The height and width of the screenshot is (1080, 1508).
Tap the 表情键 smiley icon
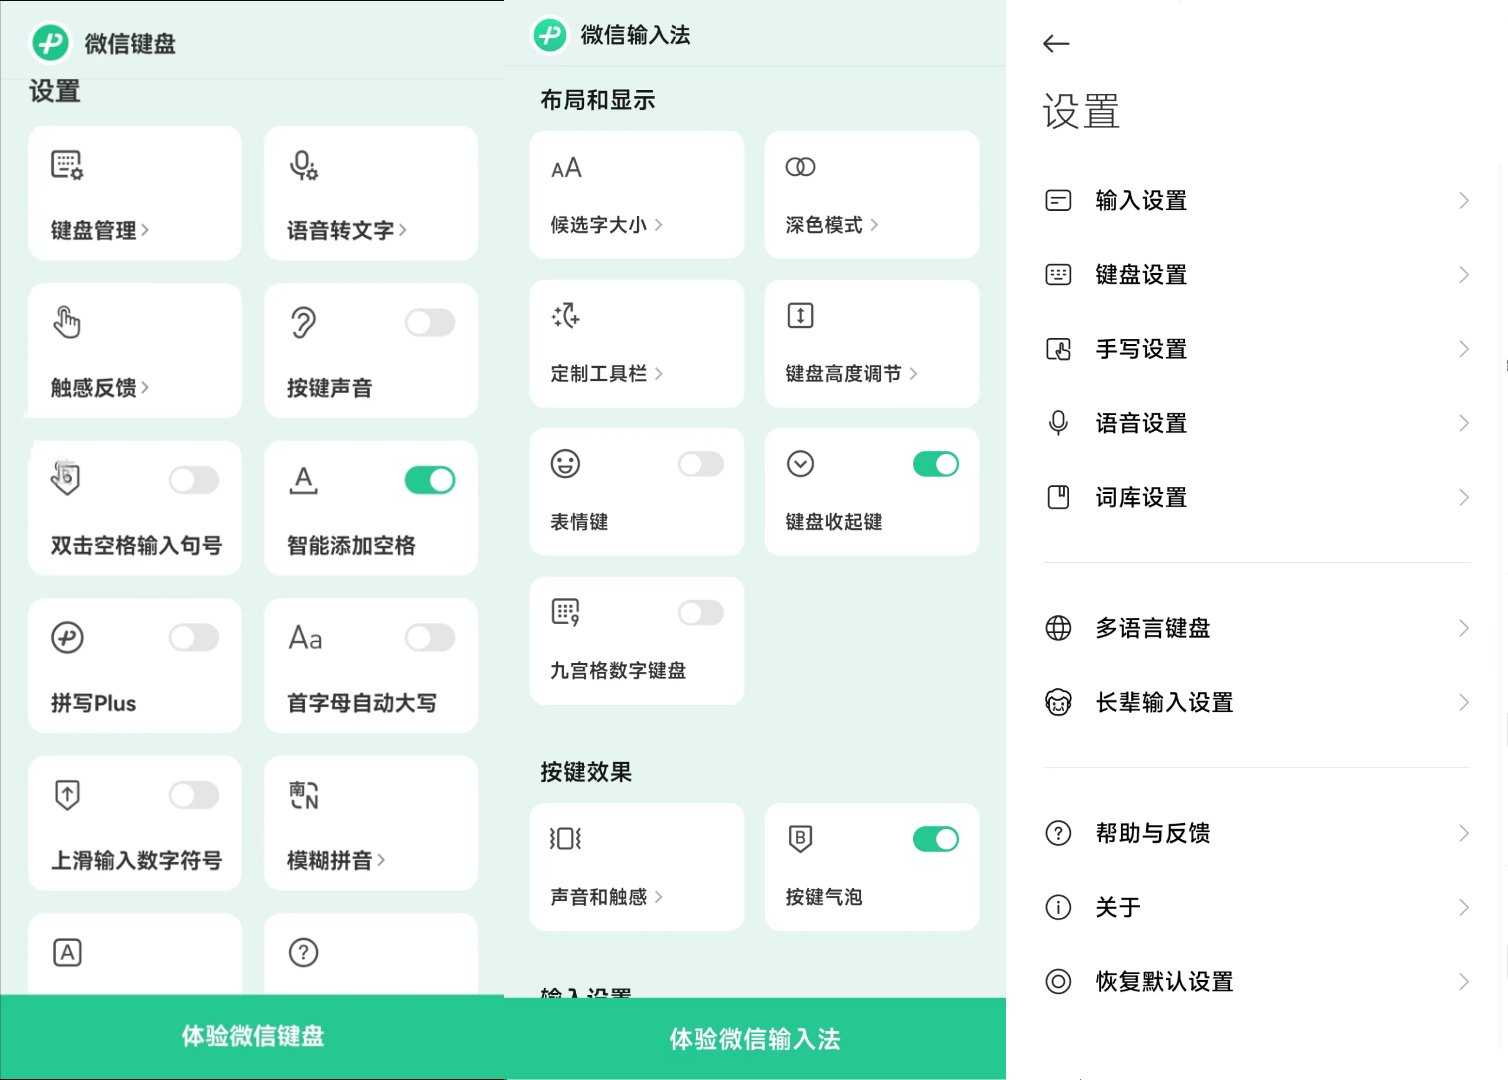[x=565, y=464]
